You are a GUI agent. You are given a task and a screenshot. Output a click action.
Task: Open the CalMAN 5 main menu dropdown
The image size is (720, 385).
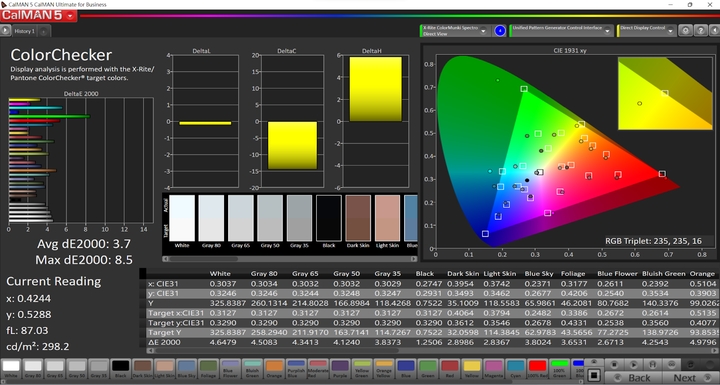[38, 15]
